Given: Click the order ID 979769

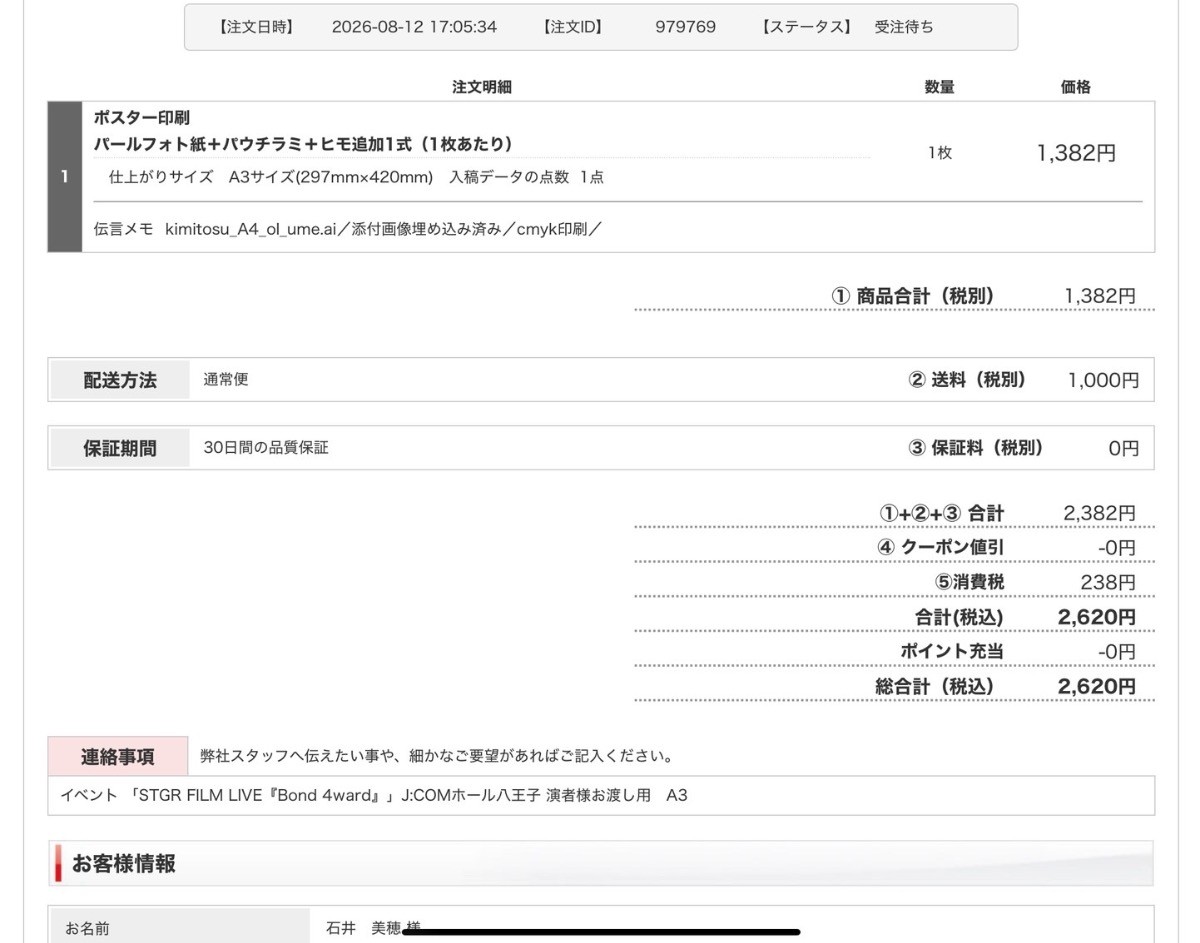Looking at the screenshot, I should pos(685,27).
